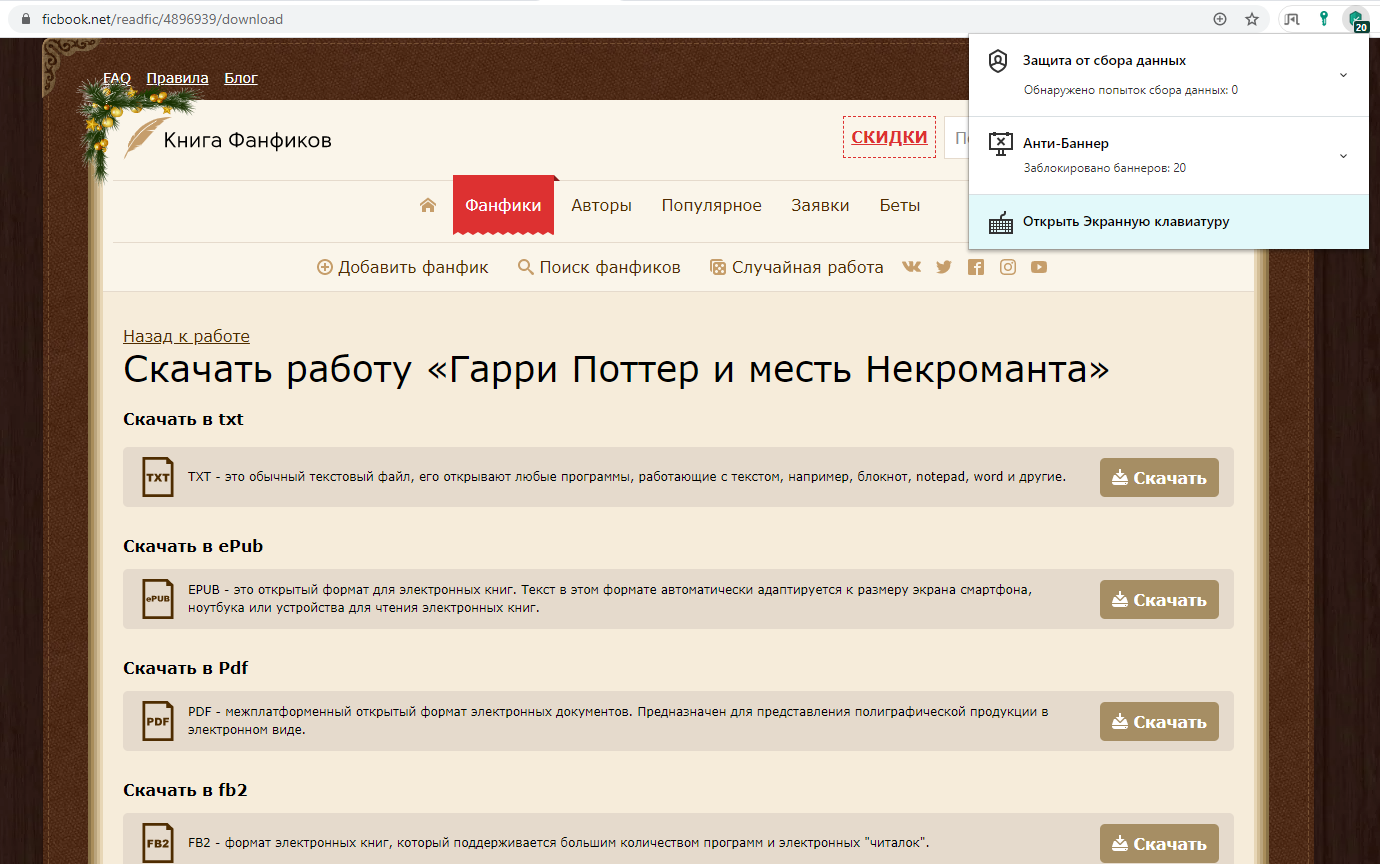Open the VK social network icon

pos(912,267)
